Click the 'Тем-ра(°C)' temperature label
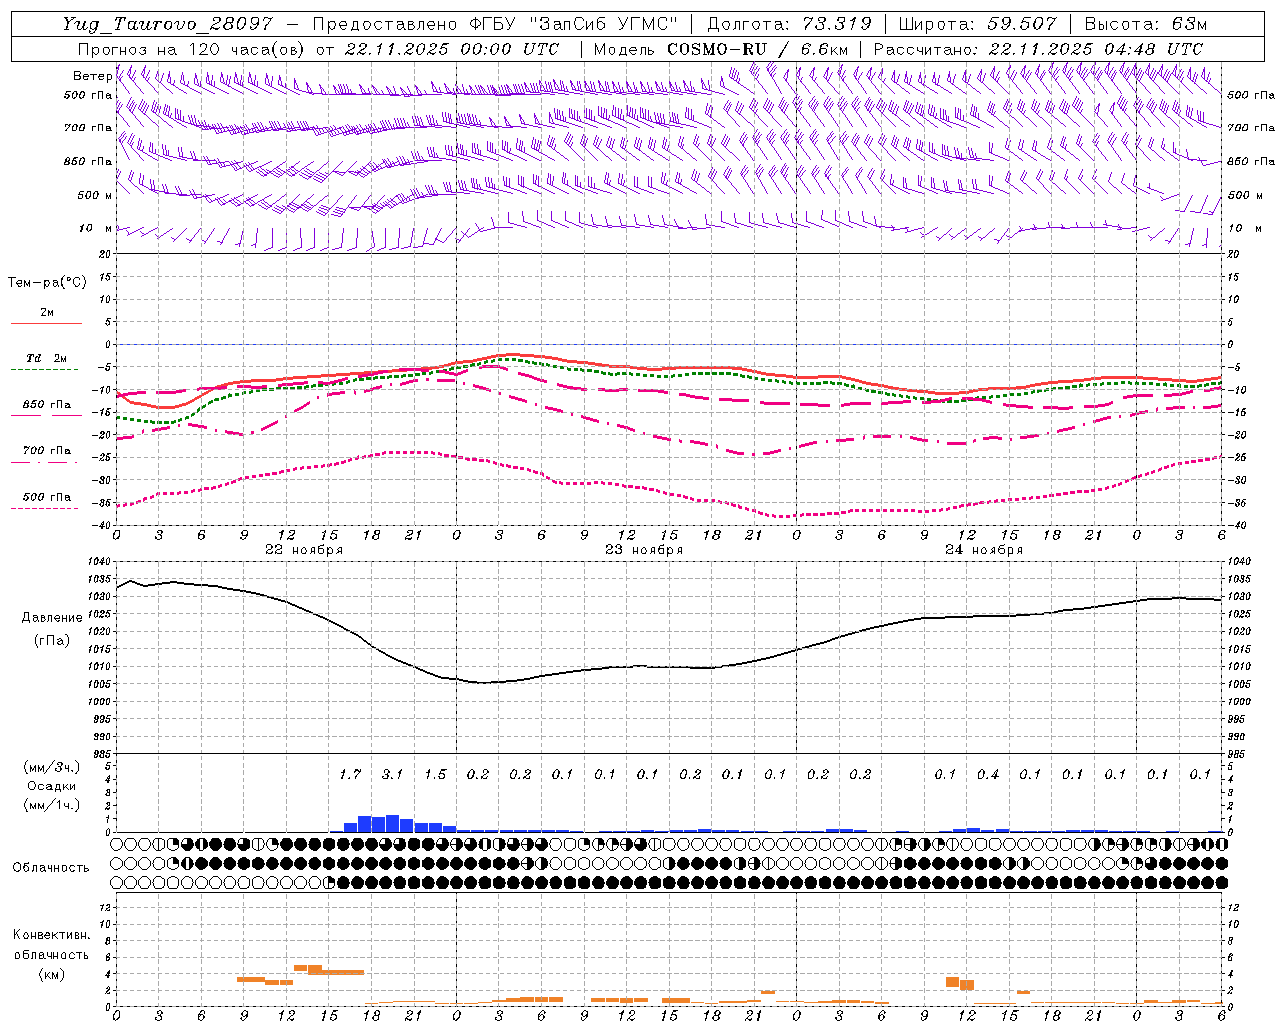 47,283
